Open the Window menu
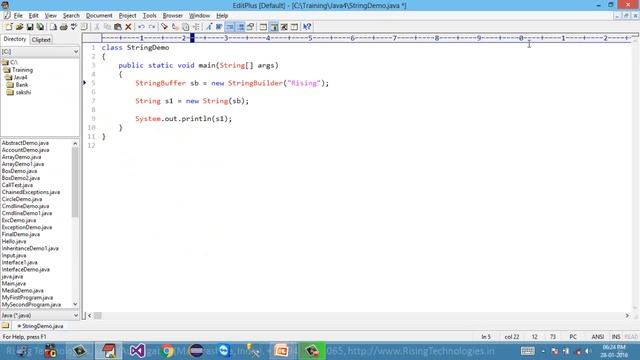 point(199,16)
